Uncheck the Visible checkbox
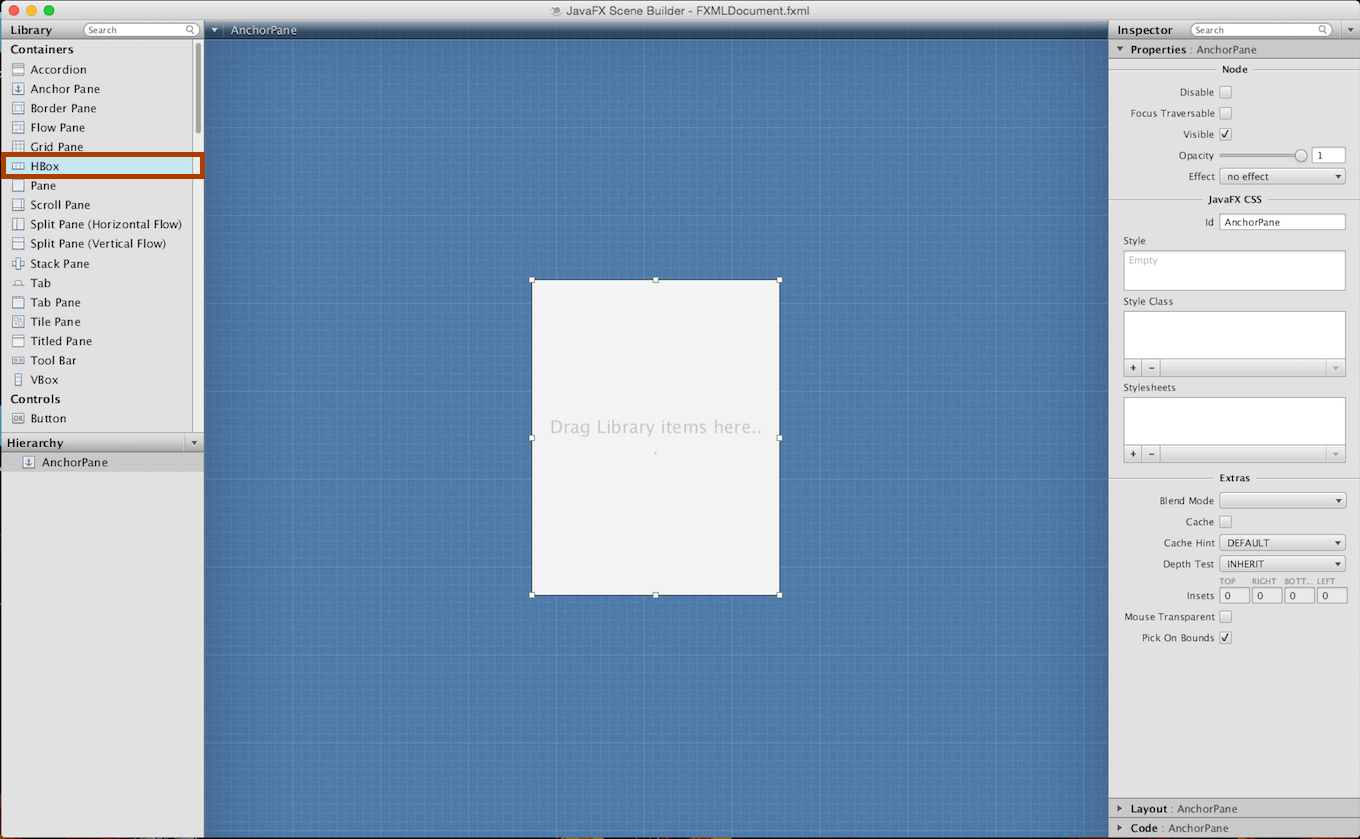The height and width of the screenshot is (839, 1360). (1225, 134)
